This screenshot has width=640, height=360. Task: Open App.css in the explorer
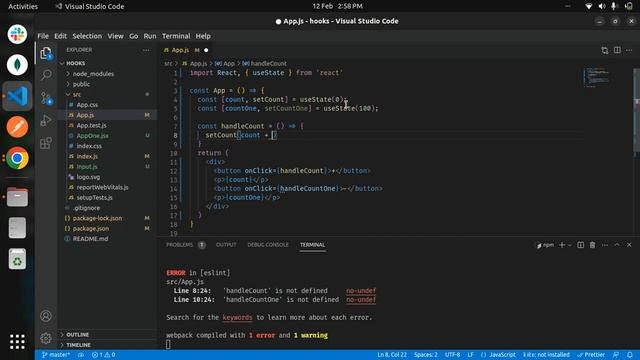(x=87, y=105)
